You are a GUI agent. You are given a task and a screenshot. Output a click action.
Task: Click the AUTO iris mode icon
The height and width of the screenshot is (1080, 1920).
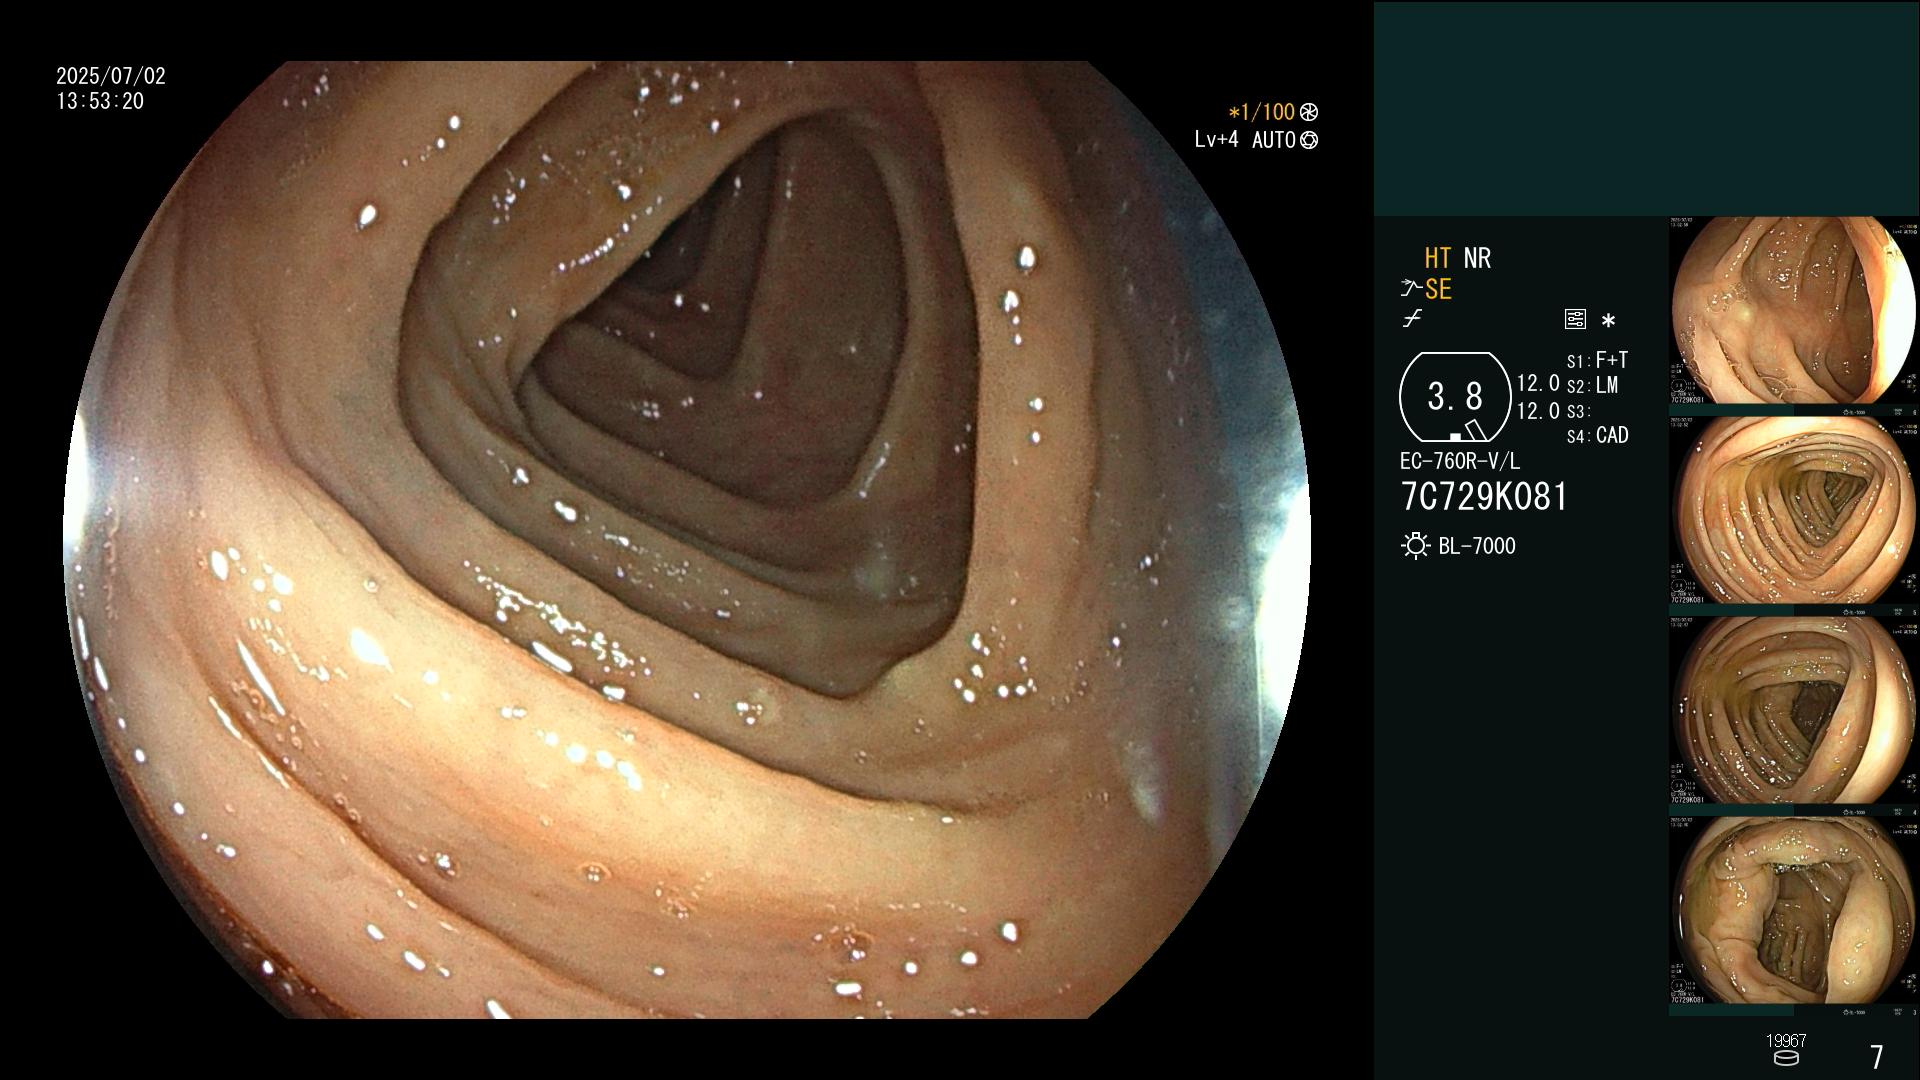[x=1309, y=140]
